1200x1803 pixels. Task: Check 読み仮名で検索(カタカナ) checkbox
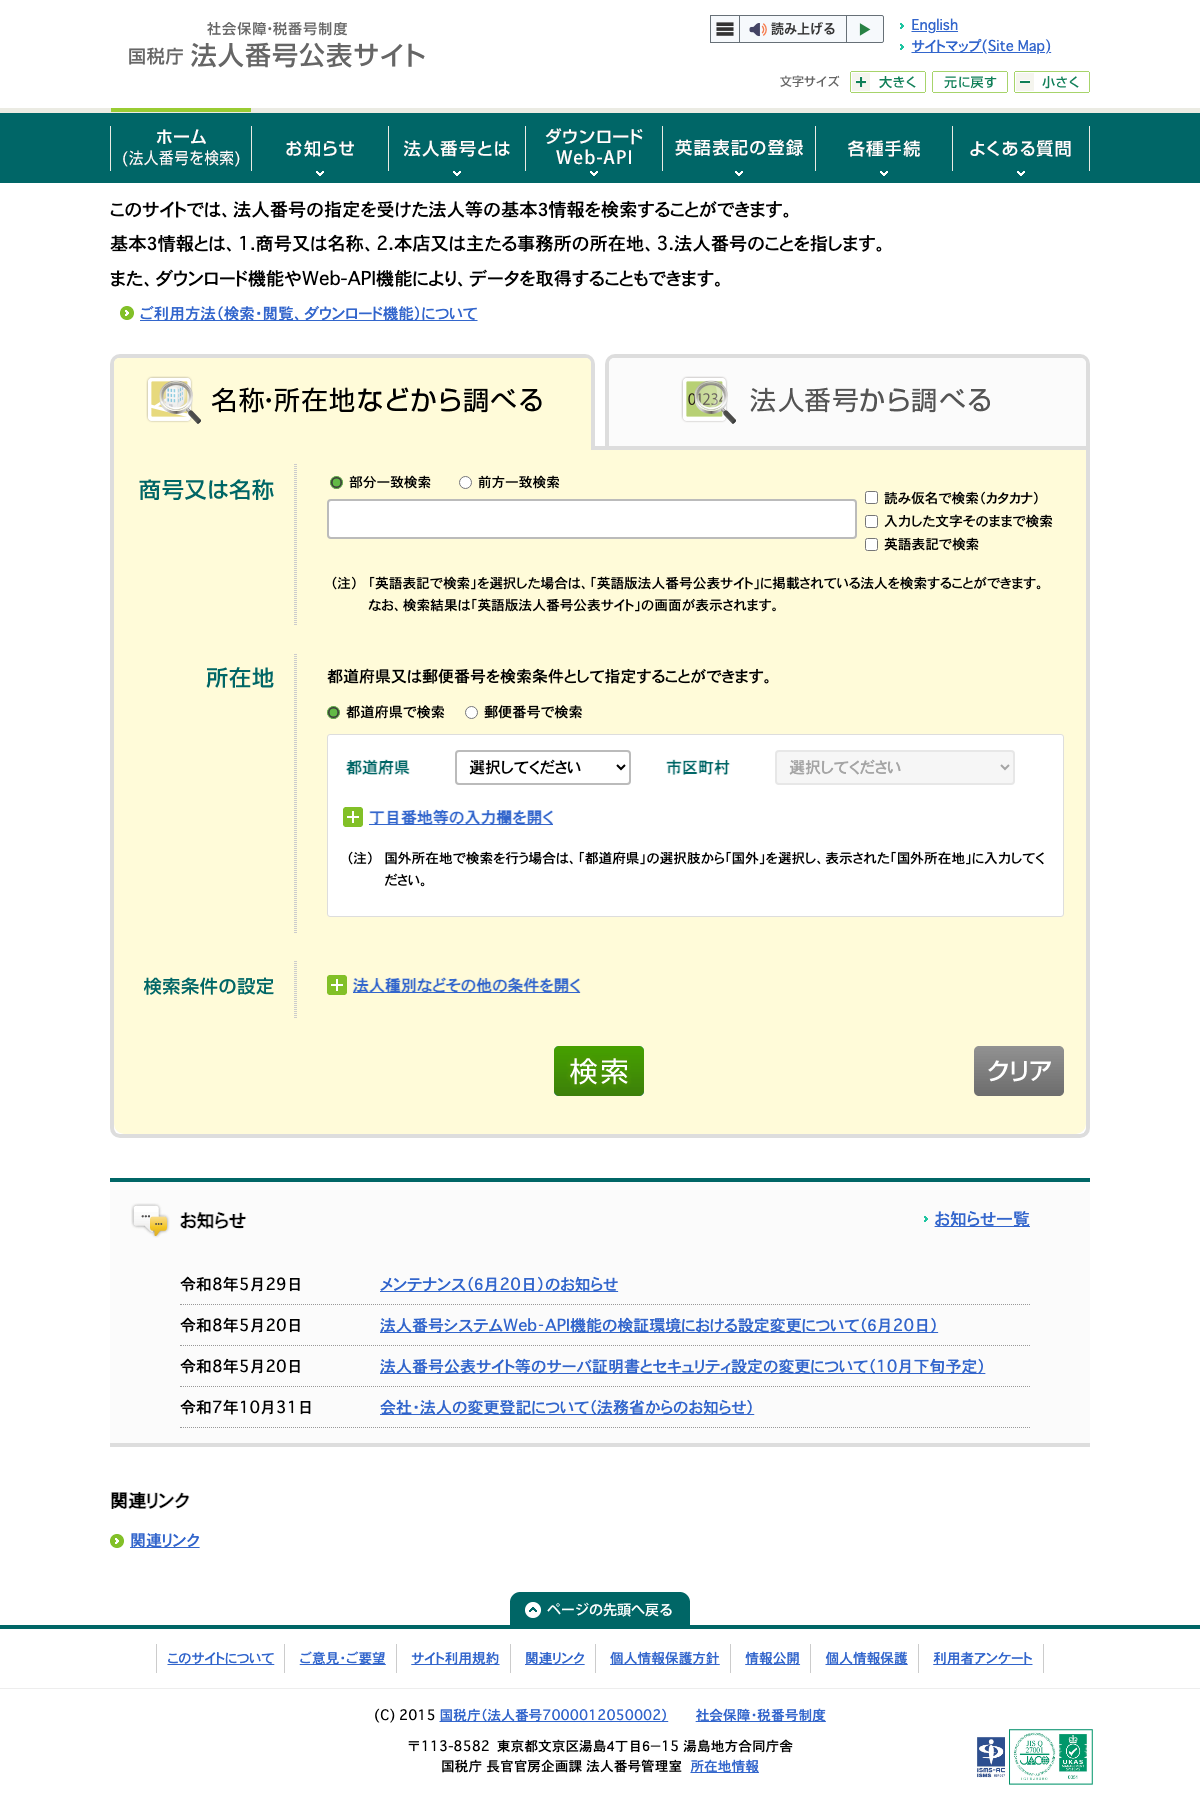871,498
